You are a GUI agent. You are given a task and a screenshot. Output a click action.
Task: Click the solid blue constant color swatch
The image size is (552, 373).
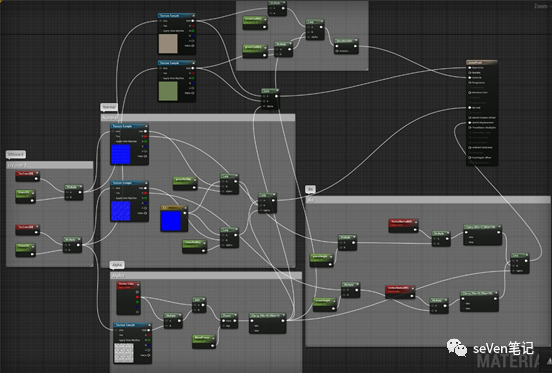(x=171, y=221)
